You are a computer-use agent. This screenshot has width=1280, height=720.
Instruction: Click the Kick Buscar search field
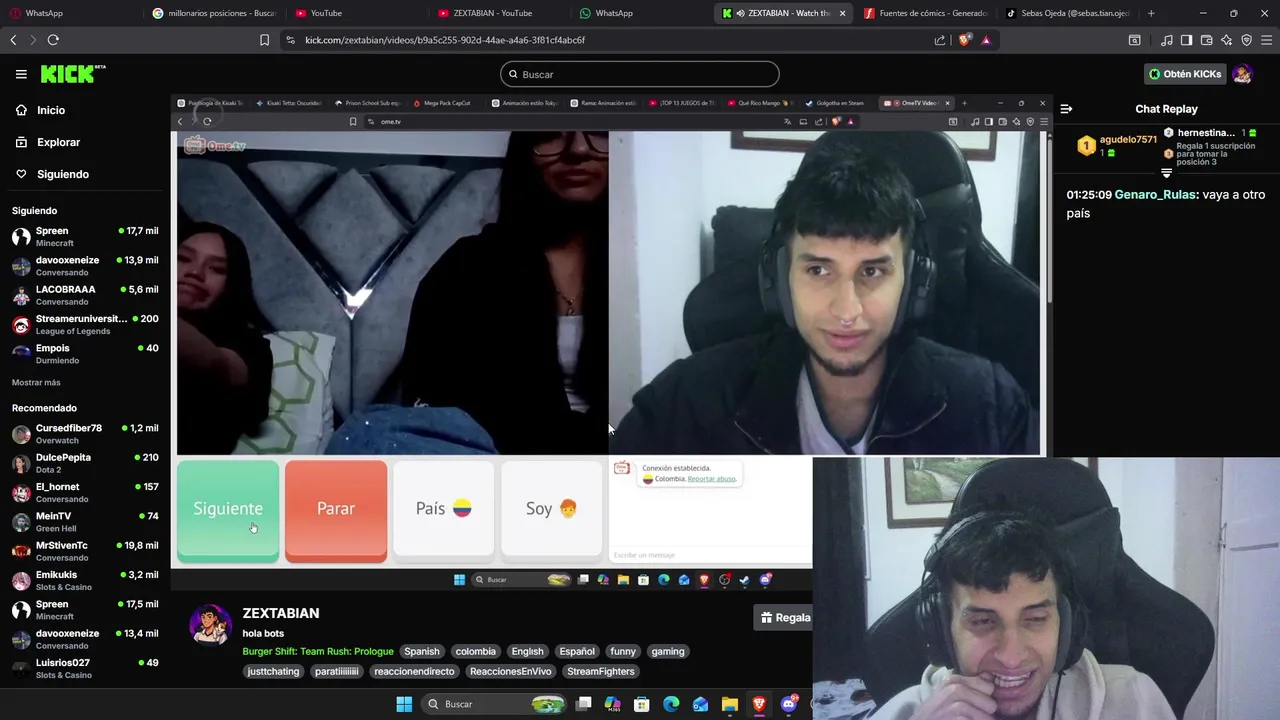(640, 74)
